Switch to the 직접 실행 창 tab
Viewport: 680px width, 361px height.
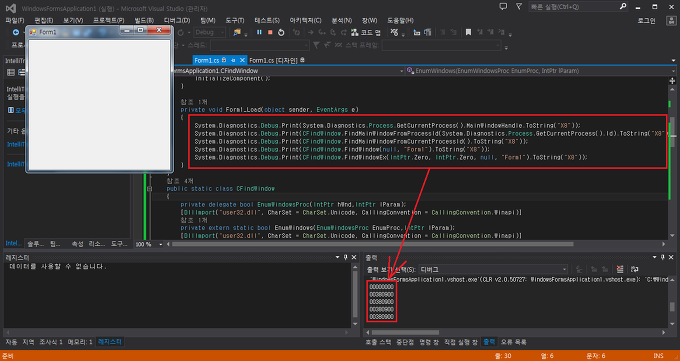coord(461,342)
